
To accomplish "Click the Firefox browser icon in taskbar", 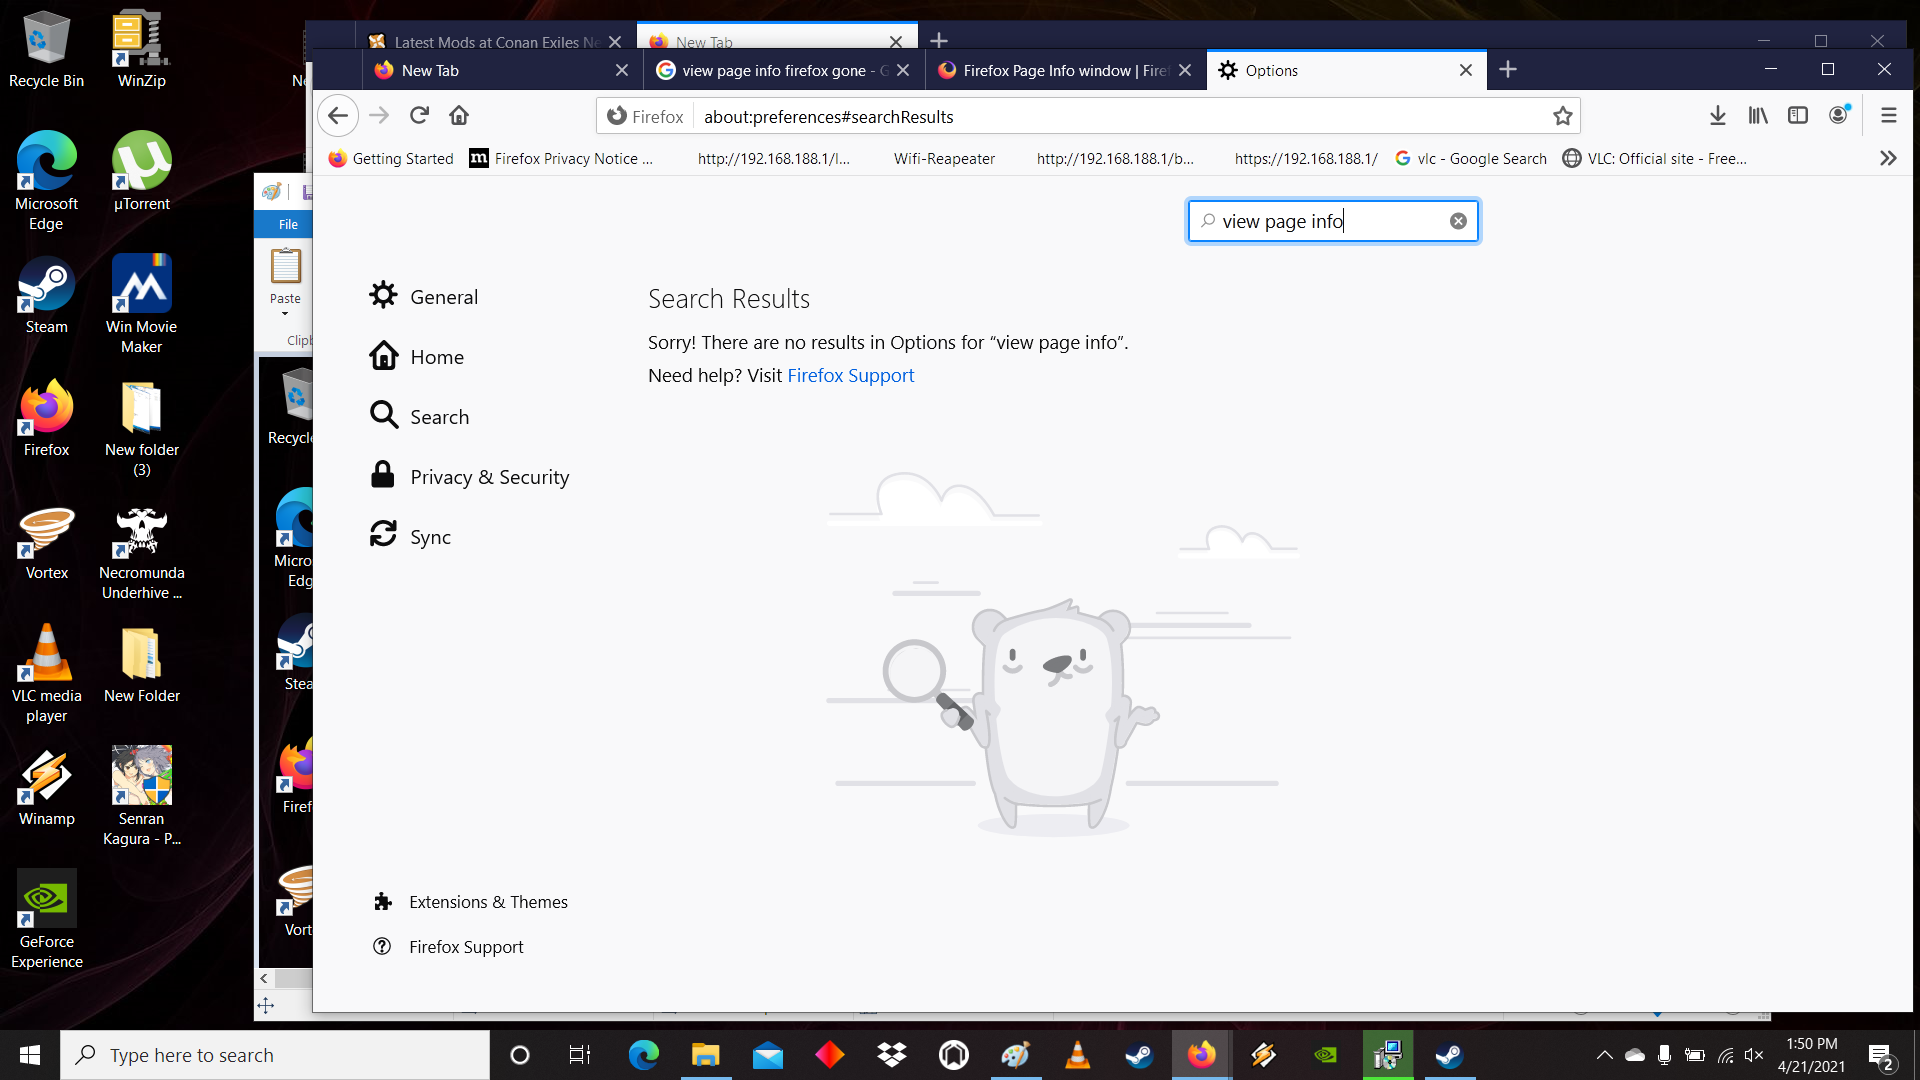I will point(1201,1054).
